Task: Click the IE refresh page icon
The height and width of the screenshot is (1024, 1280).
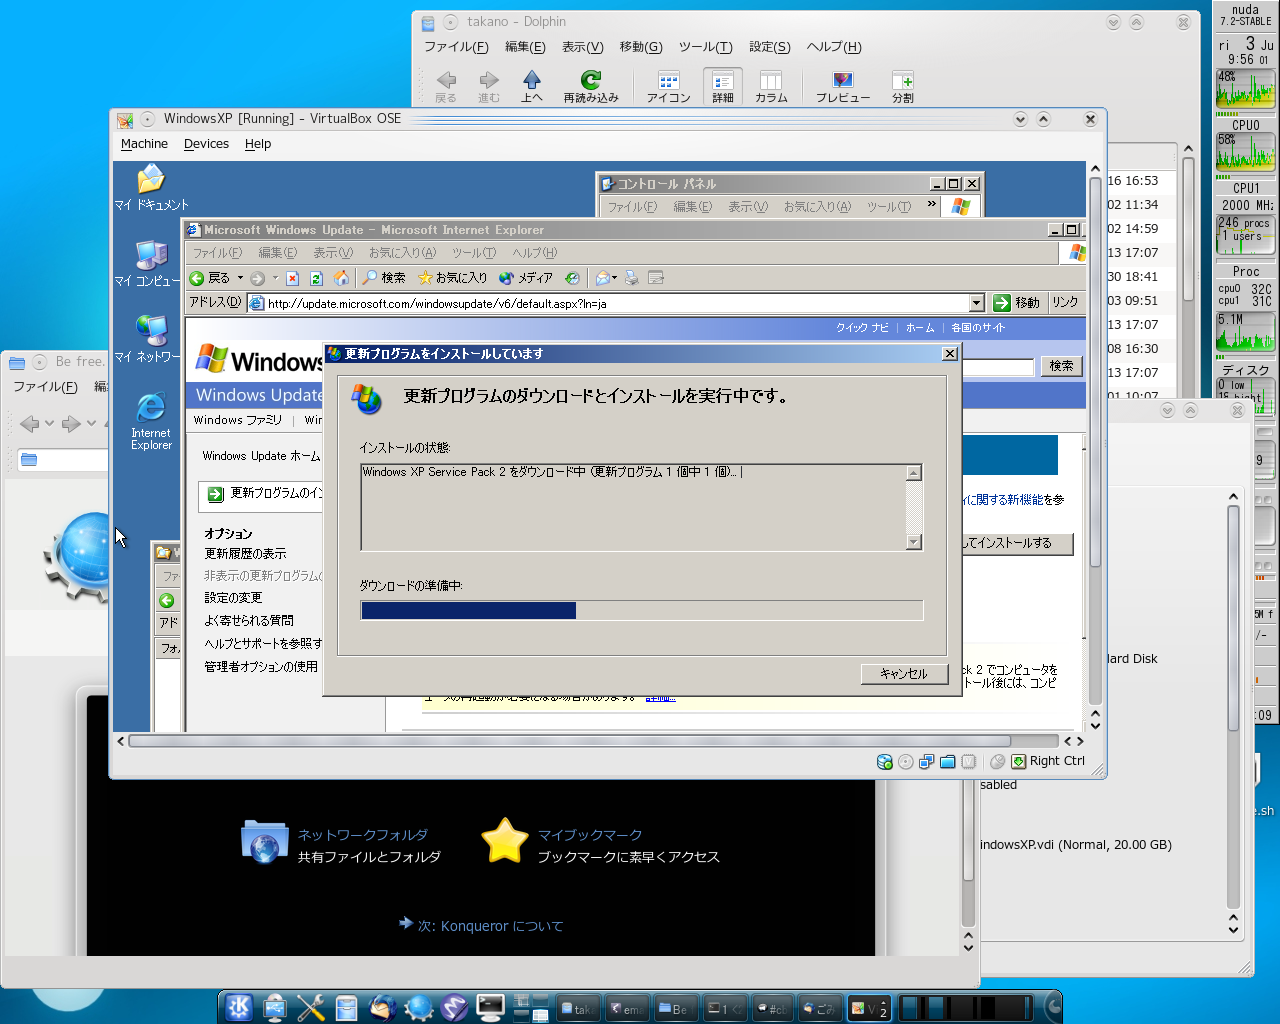Action: (x=316, y=278)
